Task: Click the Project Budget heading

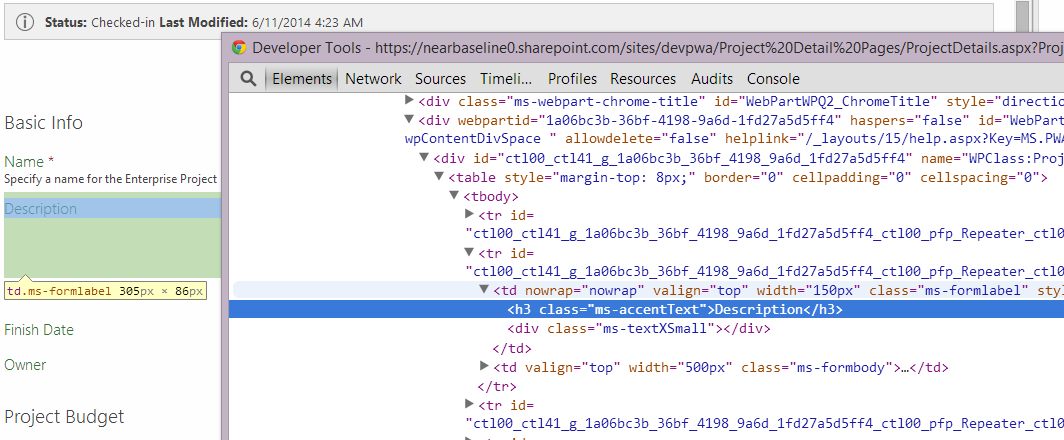Action: (64, 416)
